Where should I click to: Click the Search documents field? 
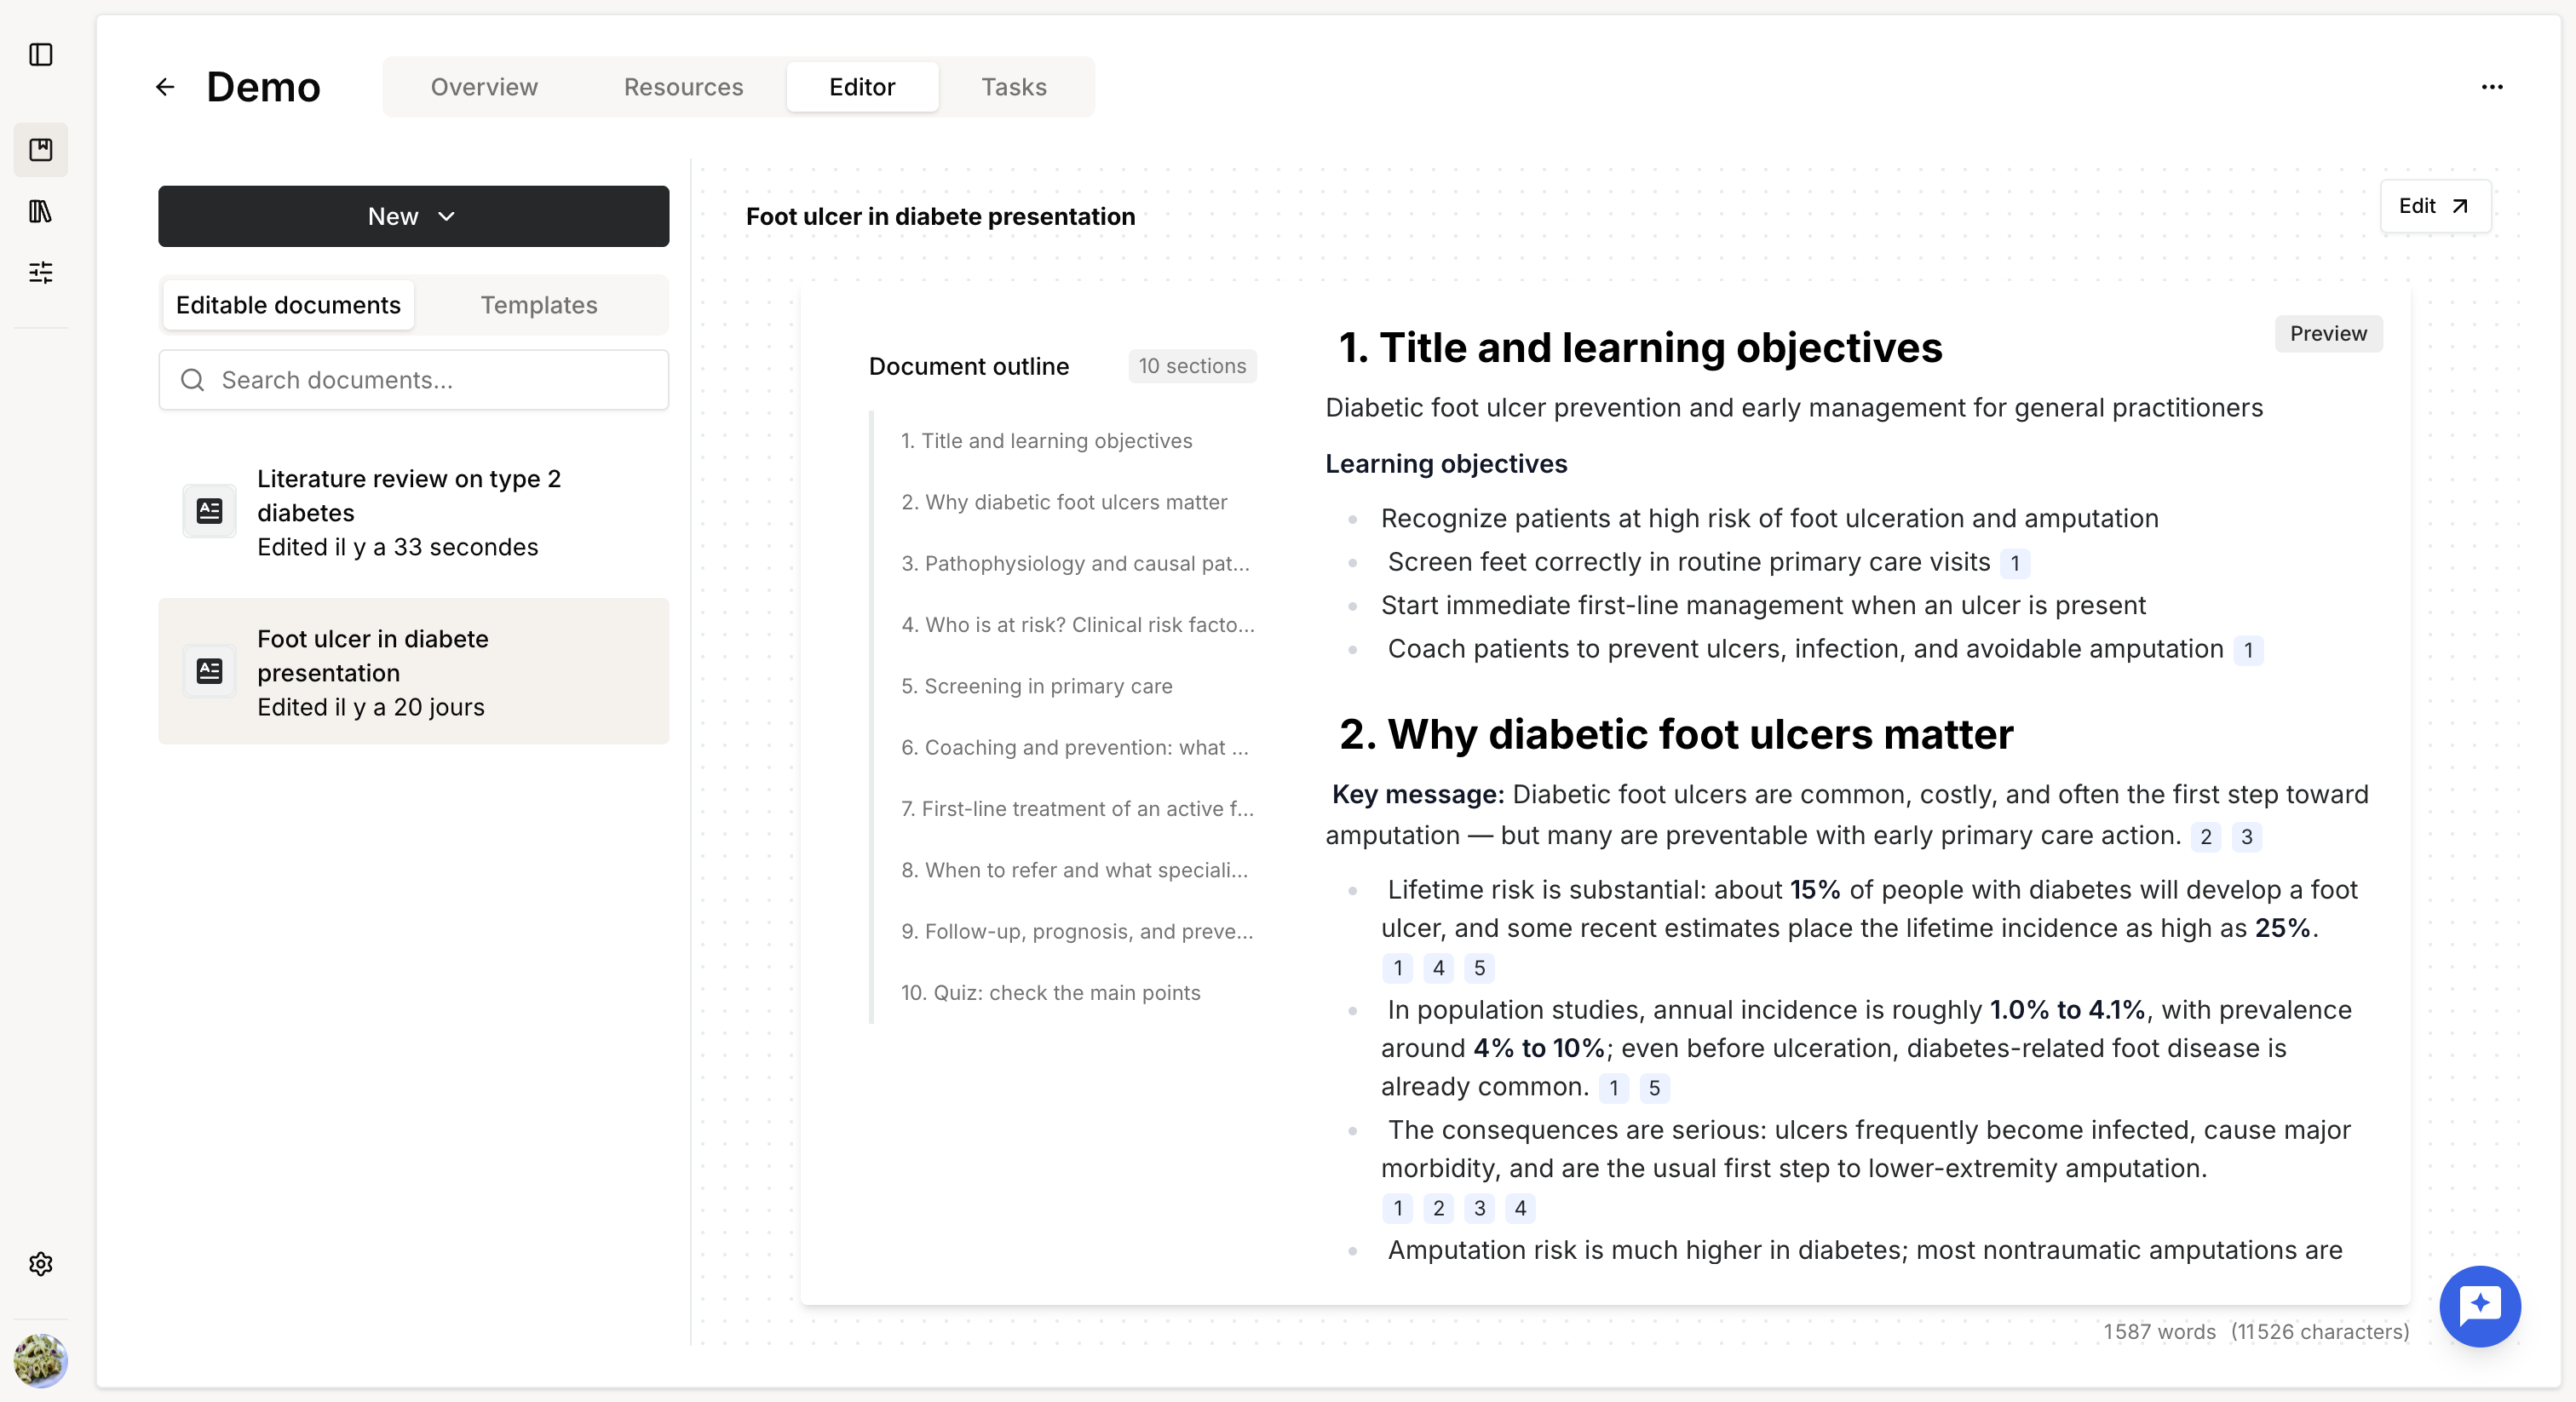tap(413, 380)
